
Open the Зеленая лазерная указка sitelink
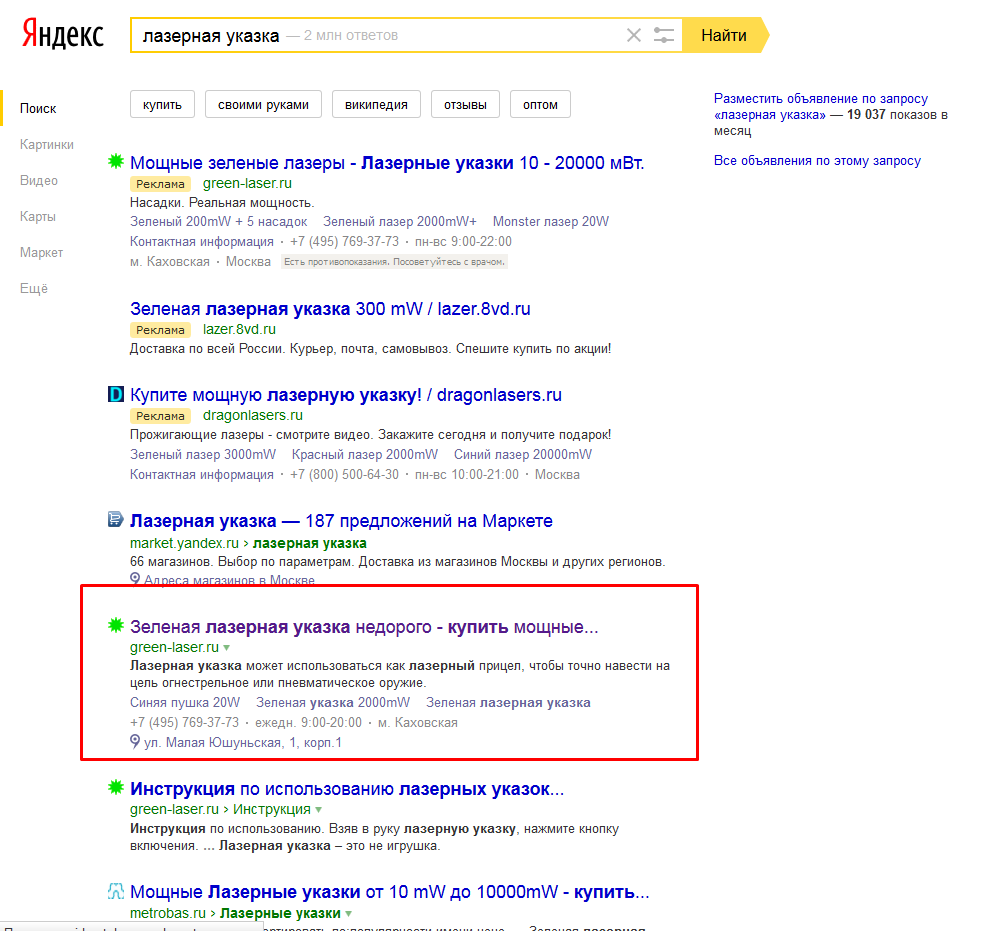508,703
